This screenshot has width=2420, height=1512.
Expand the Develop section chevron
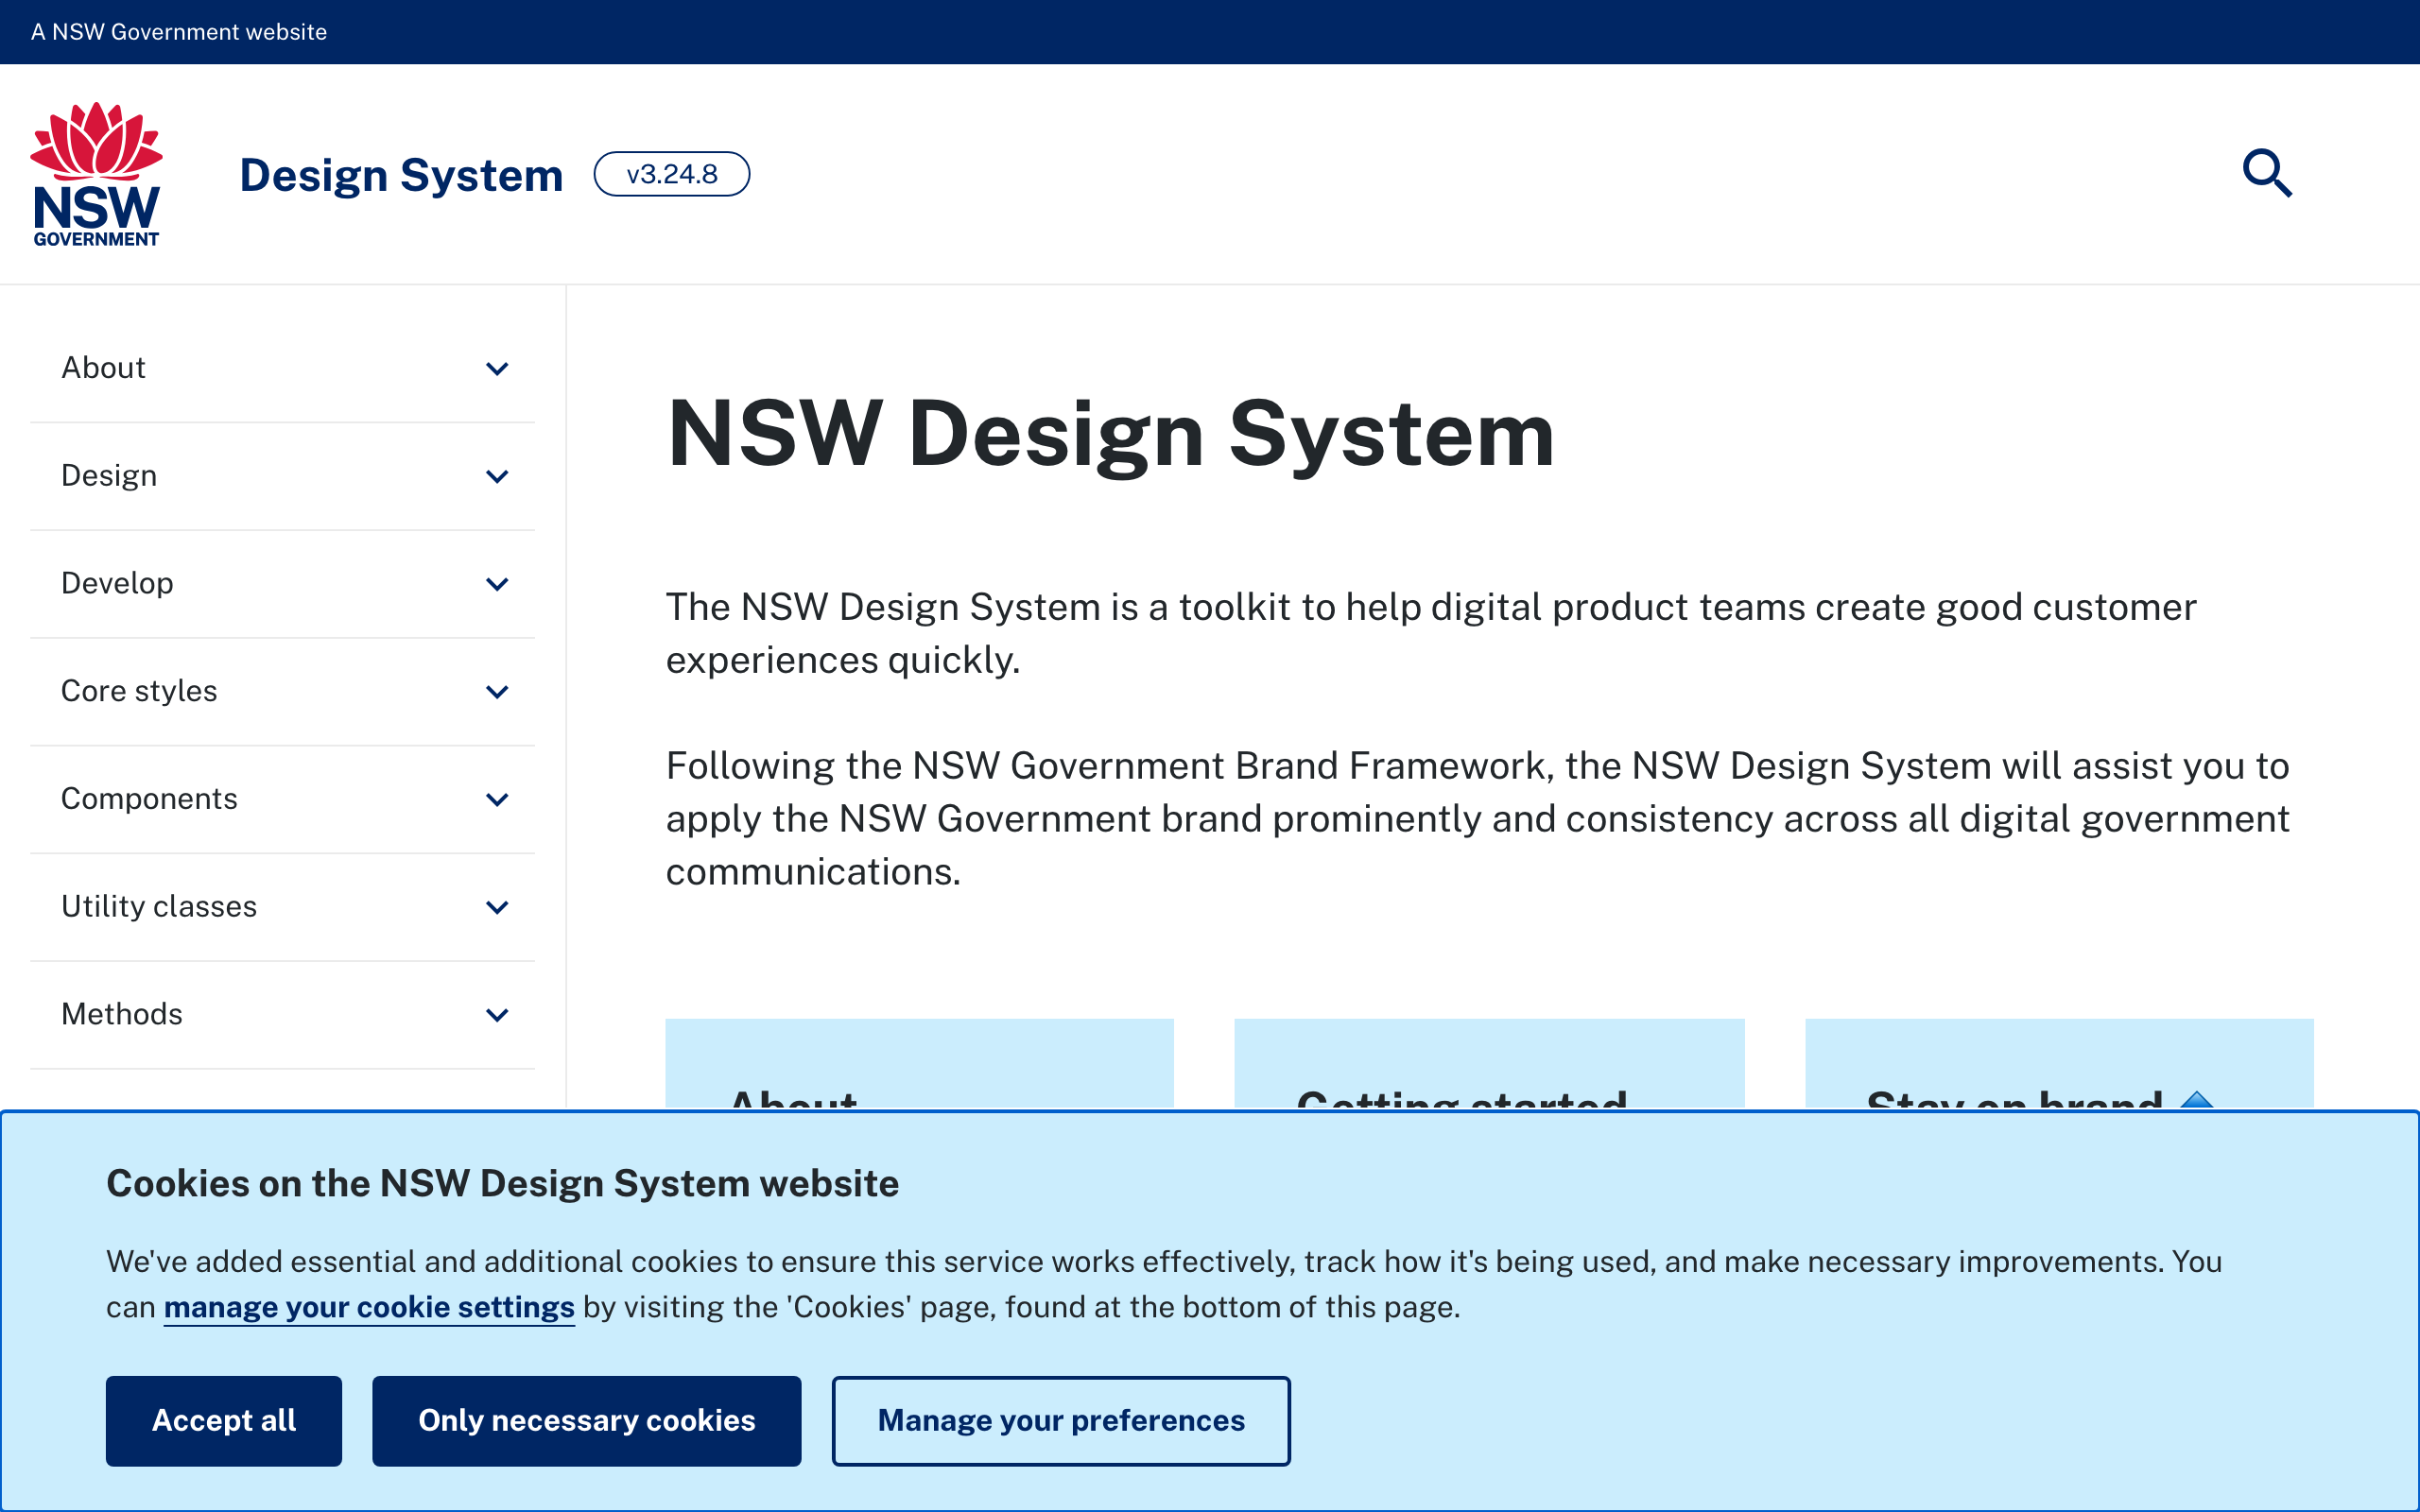pyautogui.click(x=497, y=584)
